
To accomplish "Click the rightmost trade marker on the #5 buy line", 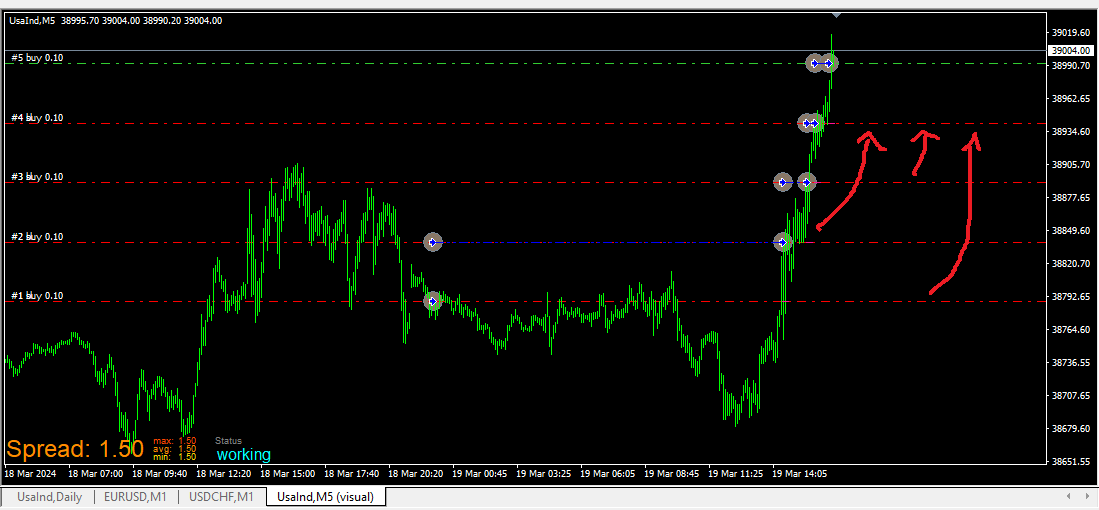I will [828, 63].
